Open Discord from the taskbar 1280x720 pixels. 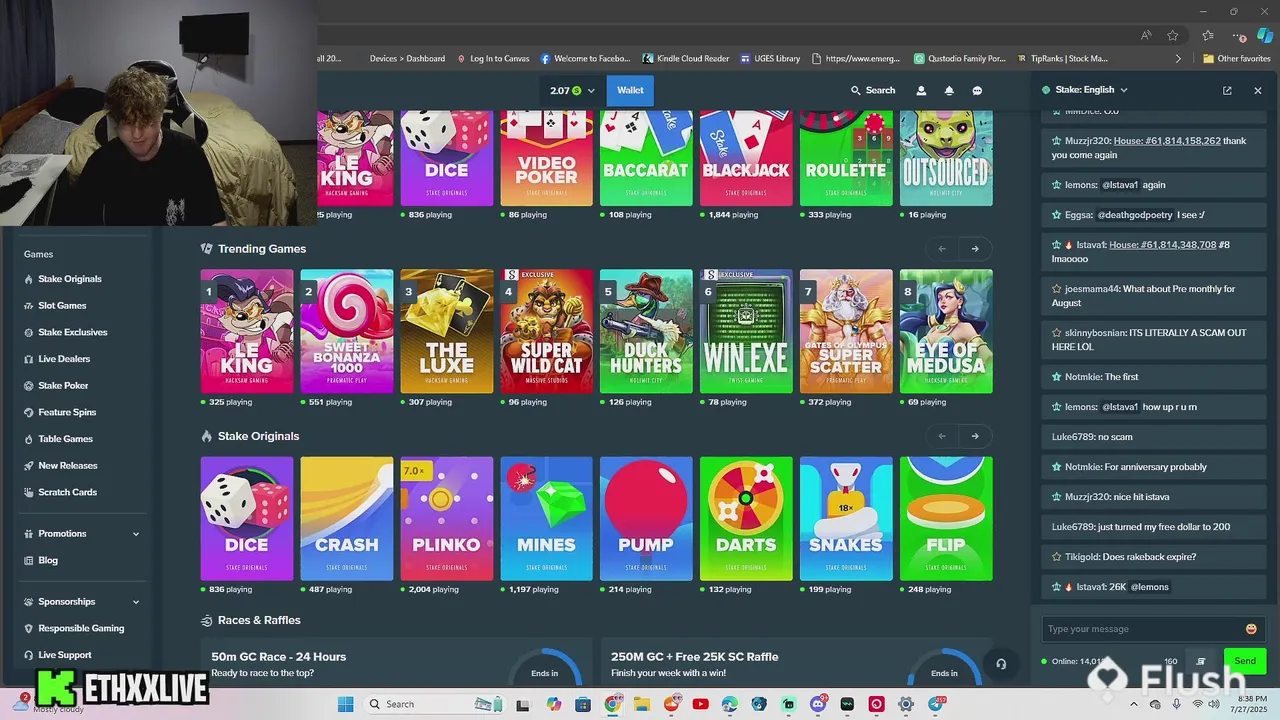click(818, 704)
